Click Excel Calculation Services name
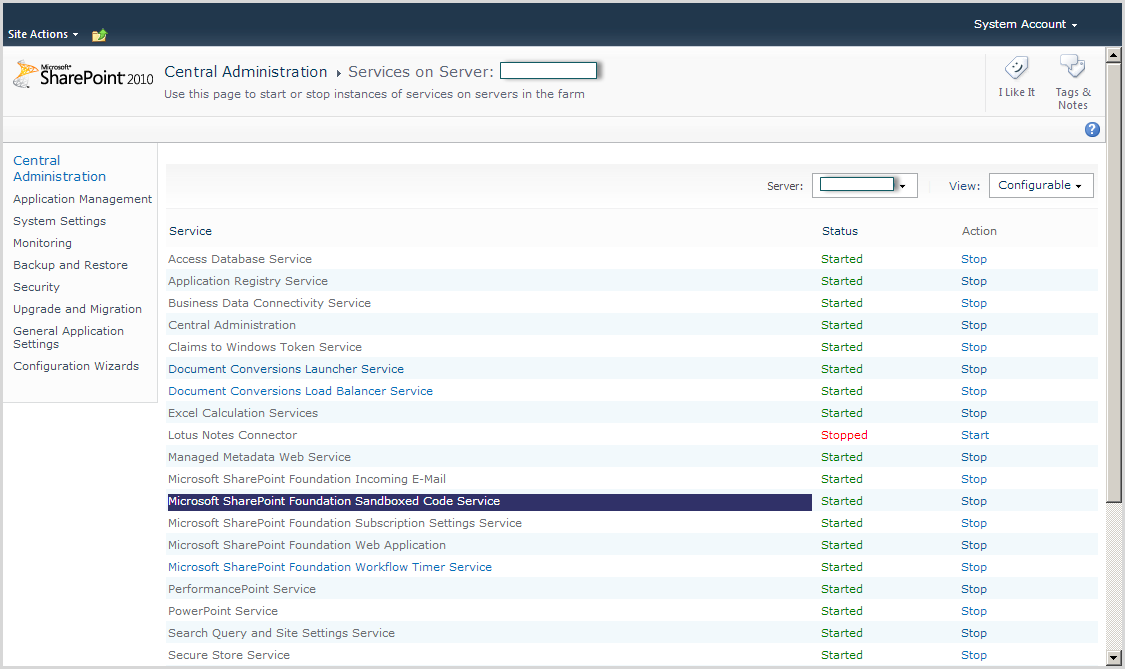Screen dimensions: 1125x669 (x=243, y=413)
